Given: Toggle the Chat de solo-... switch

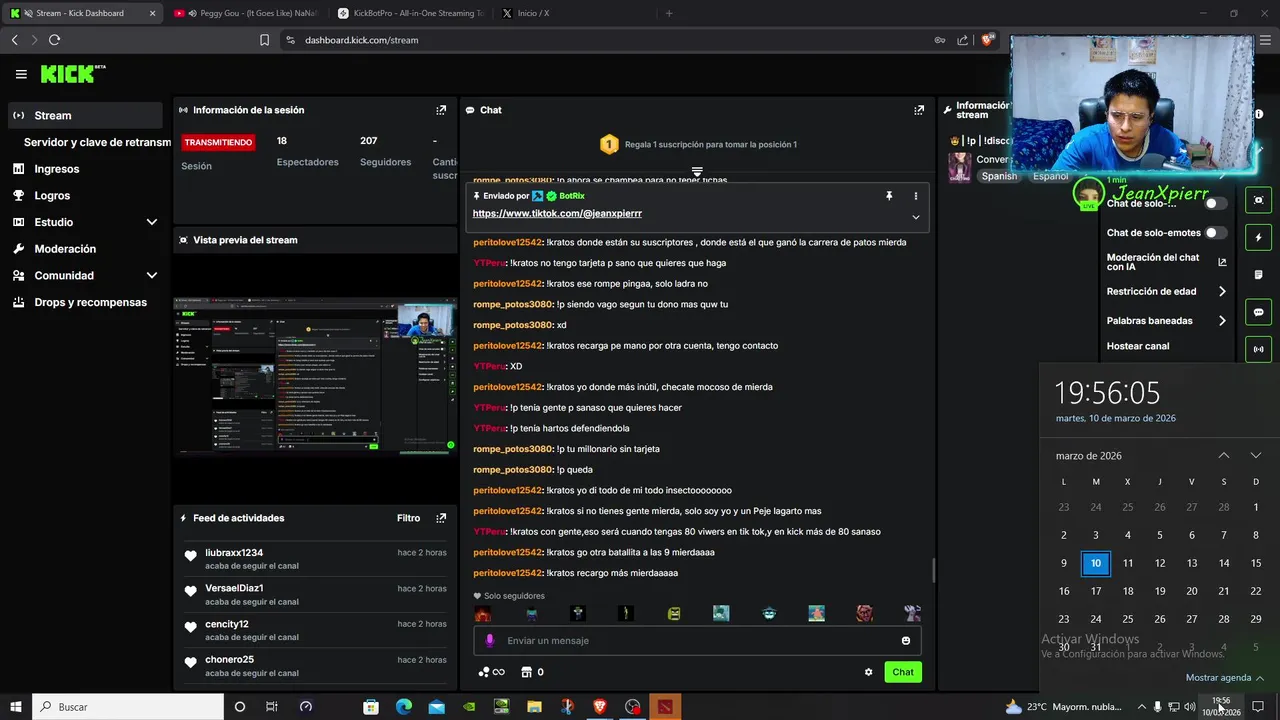Looking at the screenshot, I should (1216, 203).
